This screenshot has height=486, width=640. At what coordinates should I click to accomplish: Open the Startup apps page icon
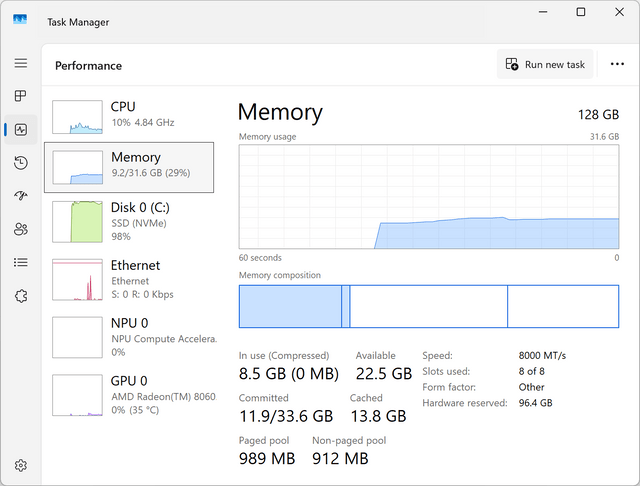[x=21, y=196]
